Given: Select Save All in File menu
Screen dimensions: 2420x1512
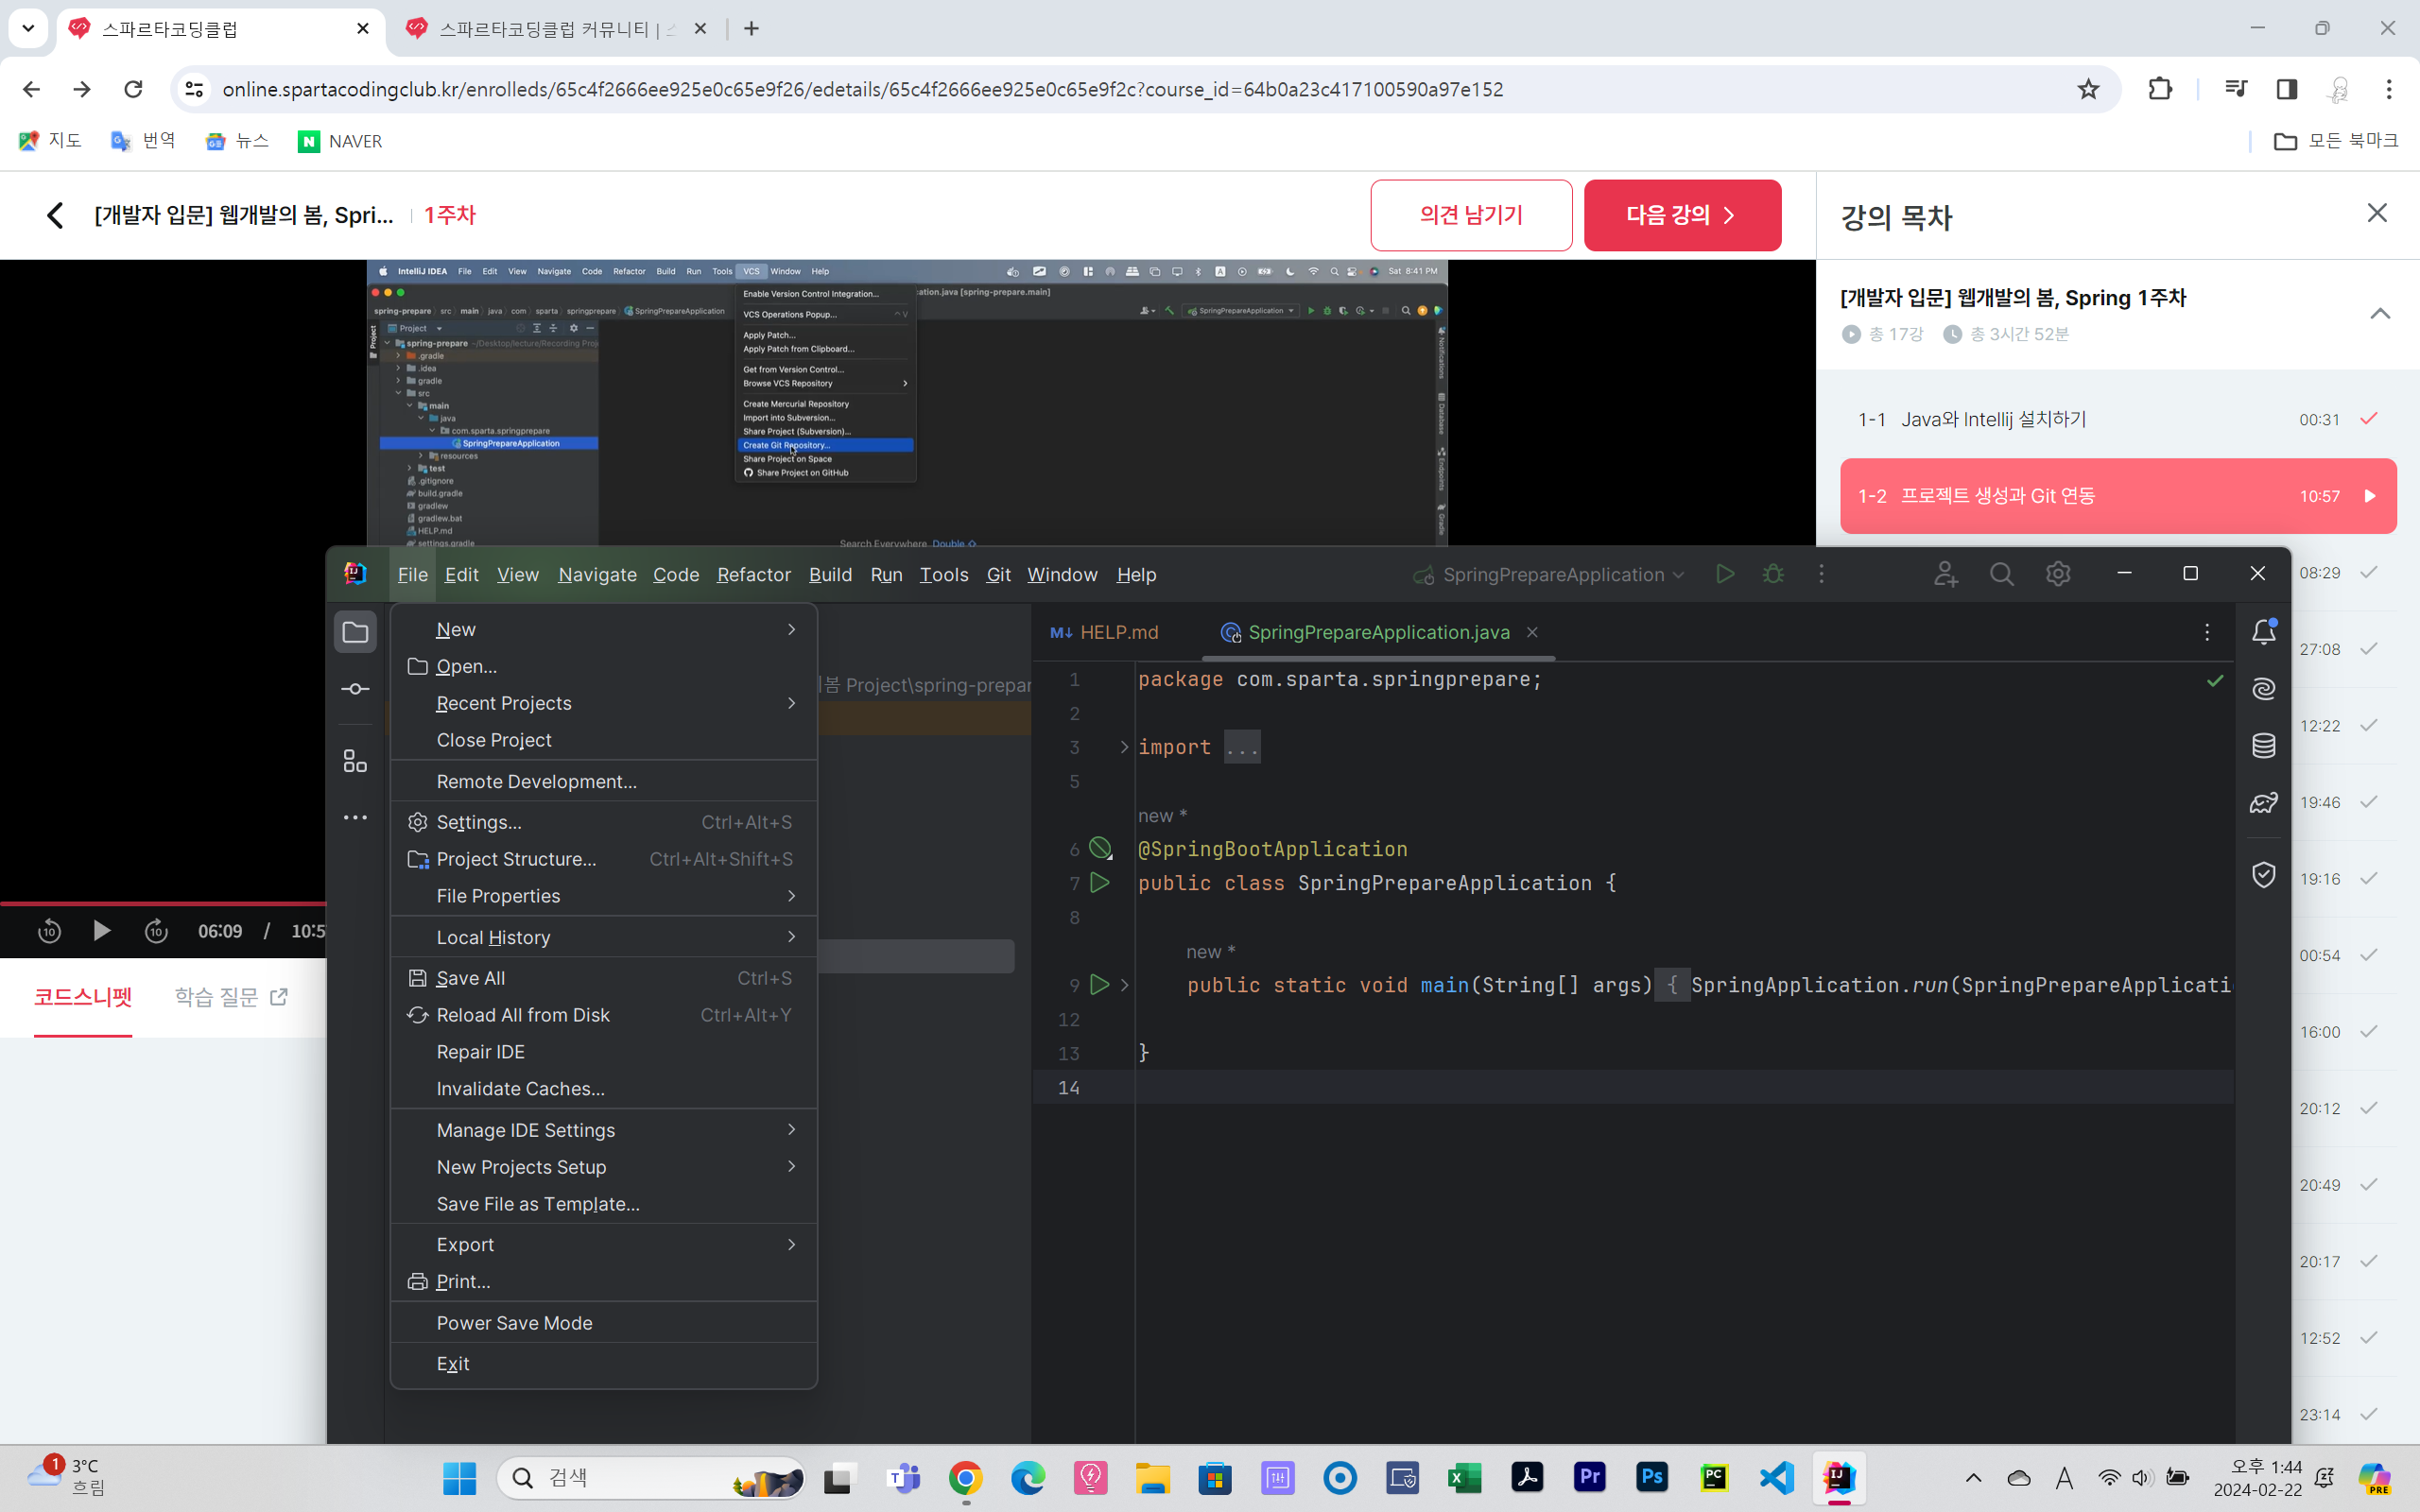Looking at the screenshot, I should (604, 978).
